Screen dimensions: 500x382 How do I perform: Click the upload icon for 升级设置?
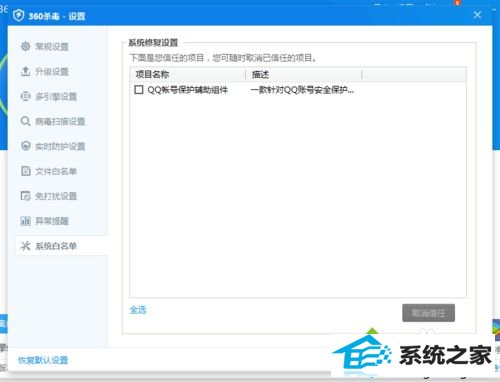26,71
